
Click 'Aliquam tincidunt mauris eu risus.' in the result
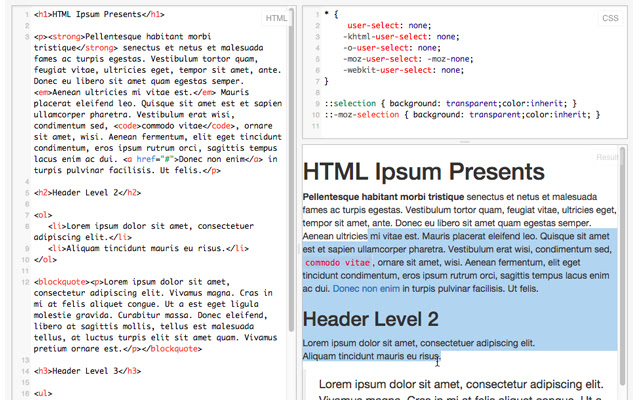click(x=371, y=356)
